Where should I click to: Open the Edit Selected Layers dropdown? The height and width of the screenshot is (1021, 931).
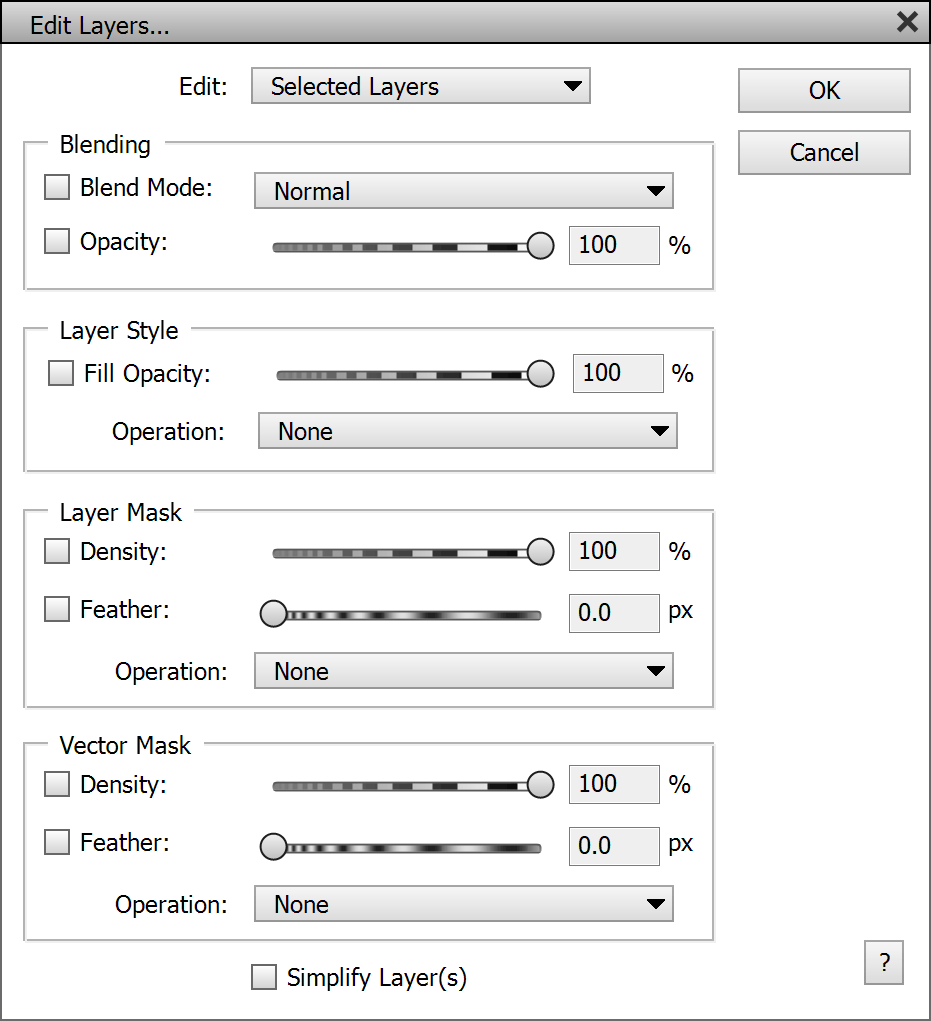click(421, 86)
